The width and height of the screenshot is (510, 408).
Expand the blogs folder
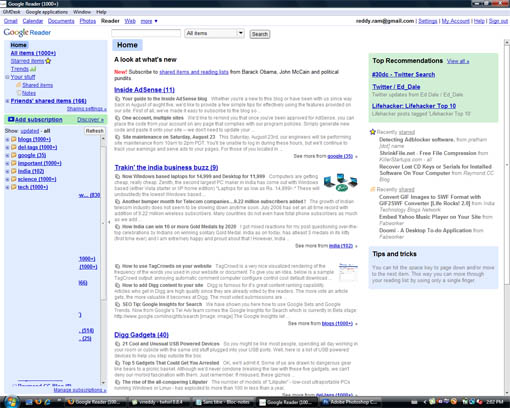[x=7, y=139]
